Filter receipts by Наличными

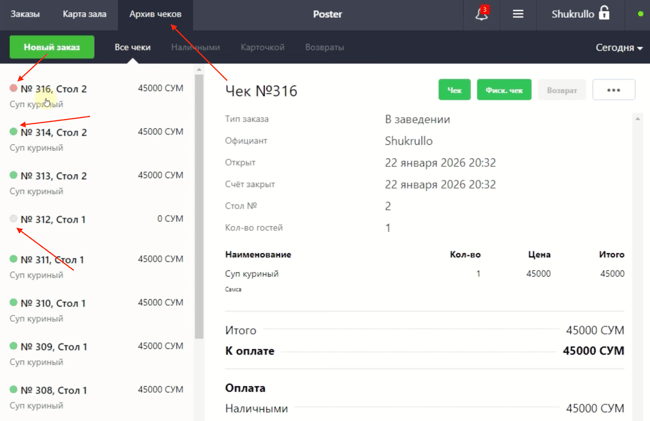tap(195, 48)
